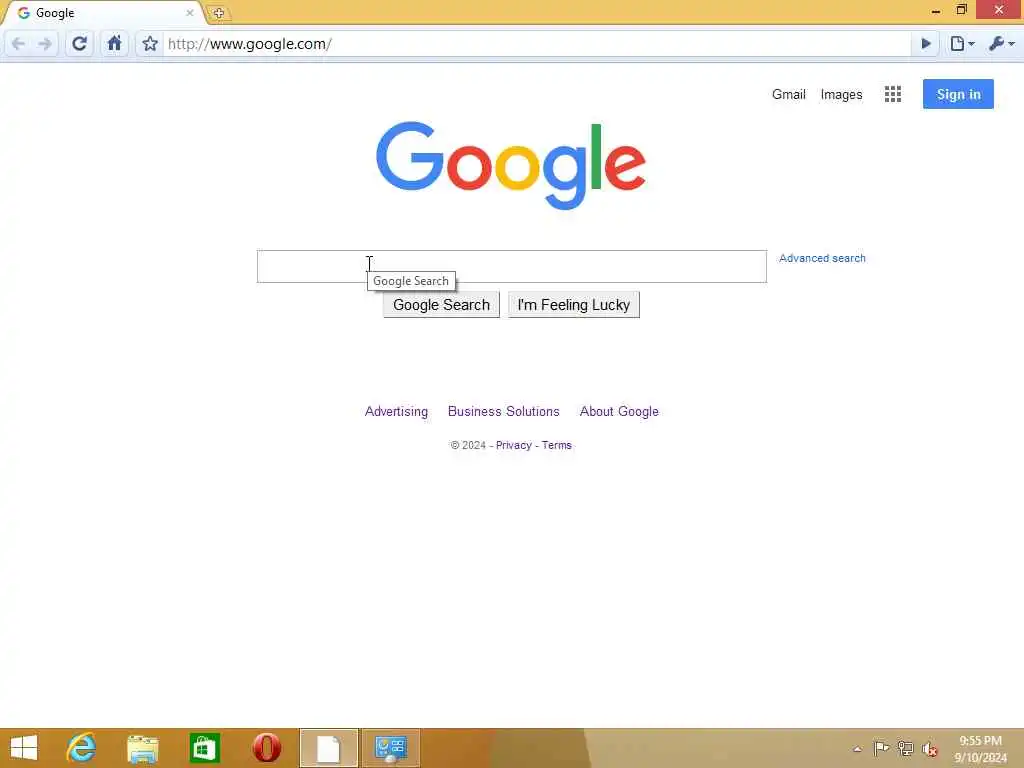Reload the page with the refresh icon
Image resolution: width=1024 pixels, height=768 pixels.
click(x=79, y=44)
